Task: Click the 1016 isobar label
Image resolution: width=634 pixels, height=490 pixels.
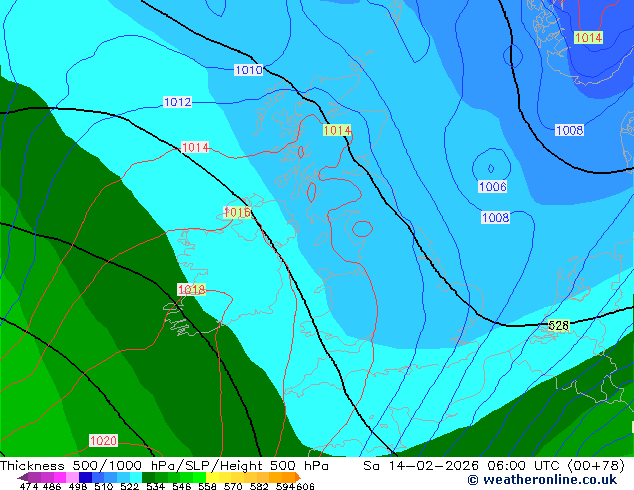Action: click(x=237, y=212)
